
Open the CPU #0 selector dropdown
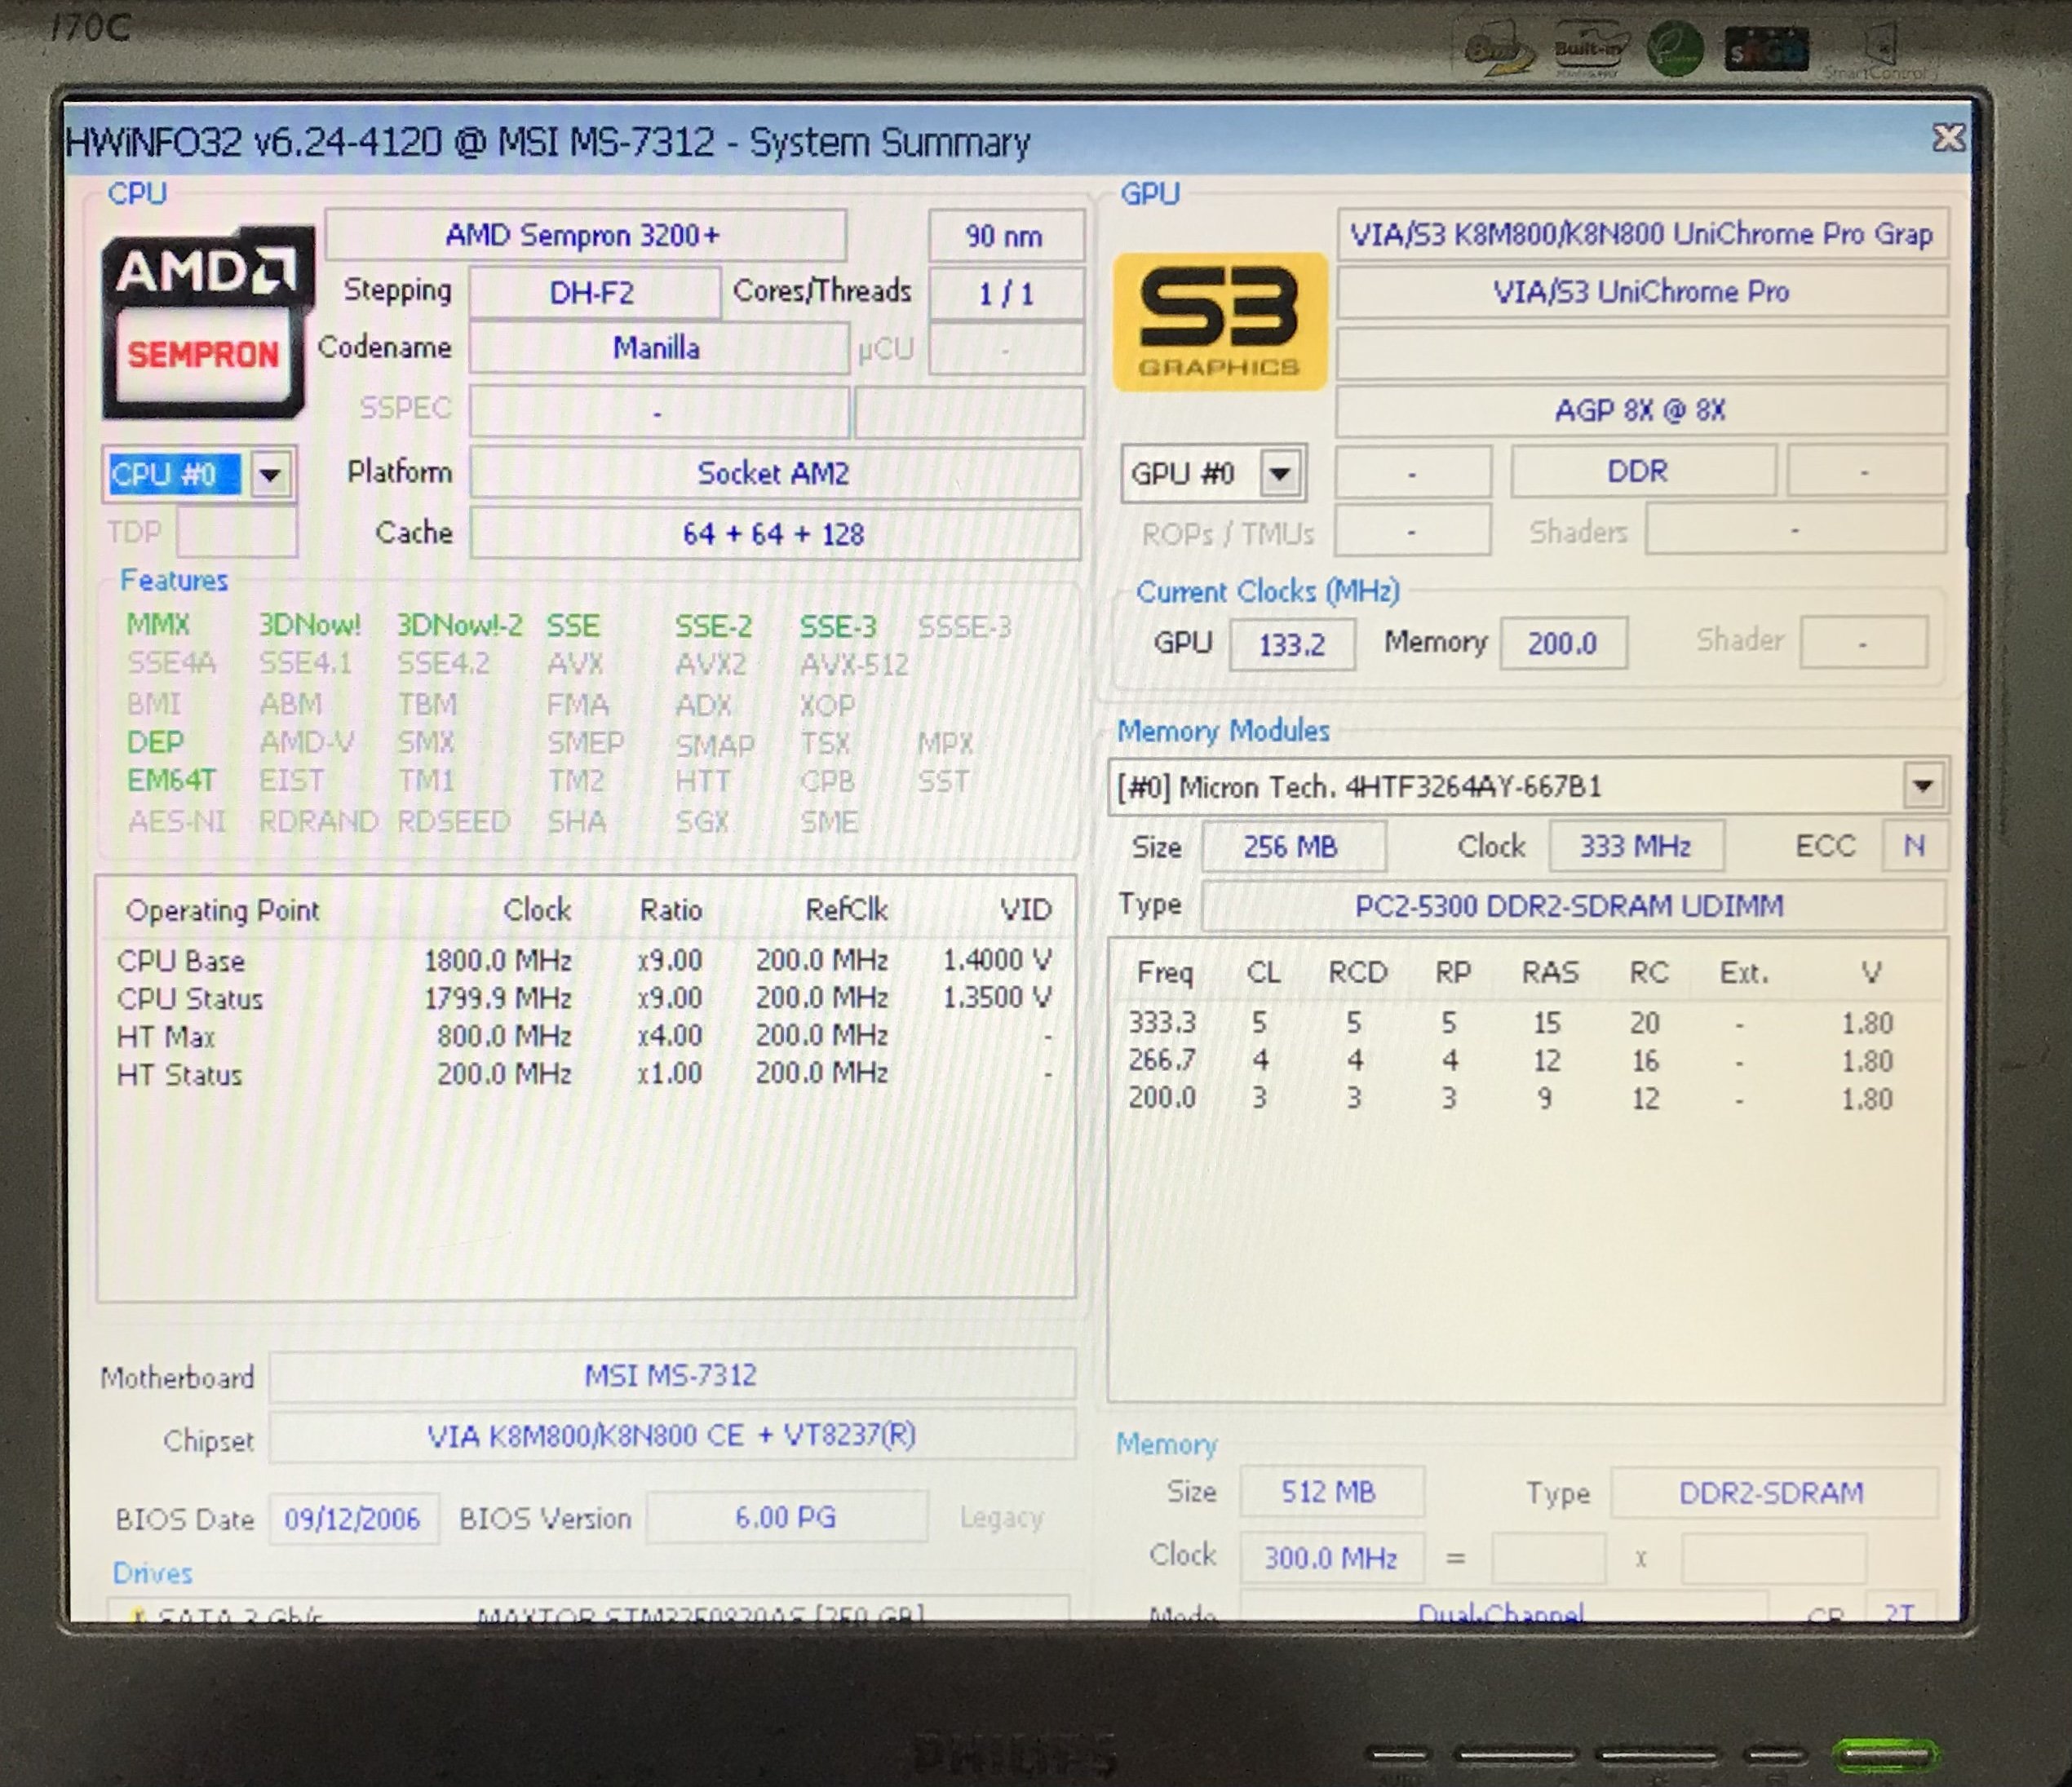click(271, 474)
